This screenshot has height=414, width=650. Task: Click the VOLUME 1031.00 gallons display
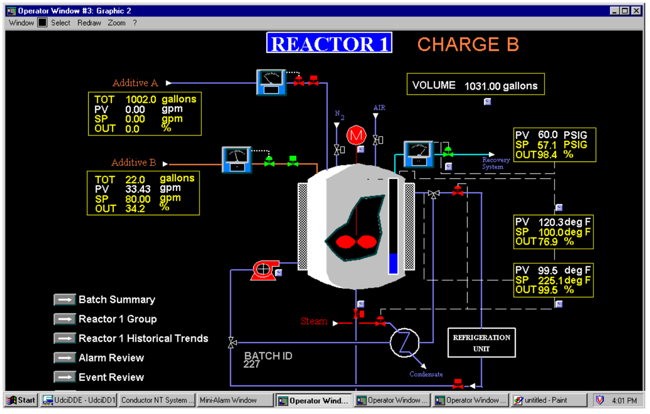tap(475, 85)
